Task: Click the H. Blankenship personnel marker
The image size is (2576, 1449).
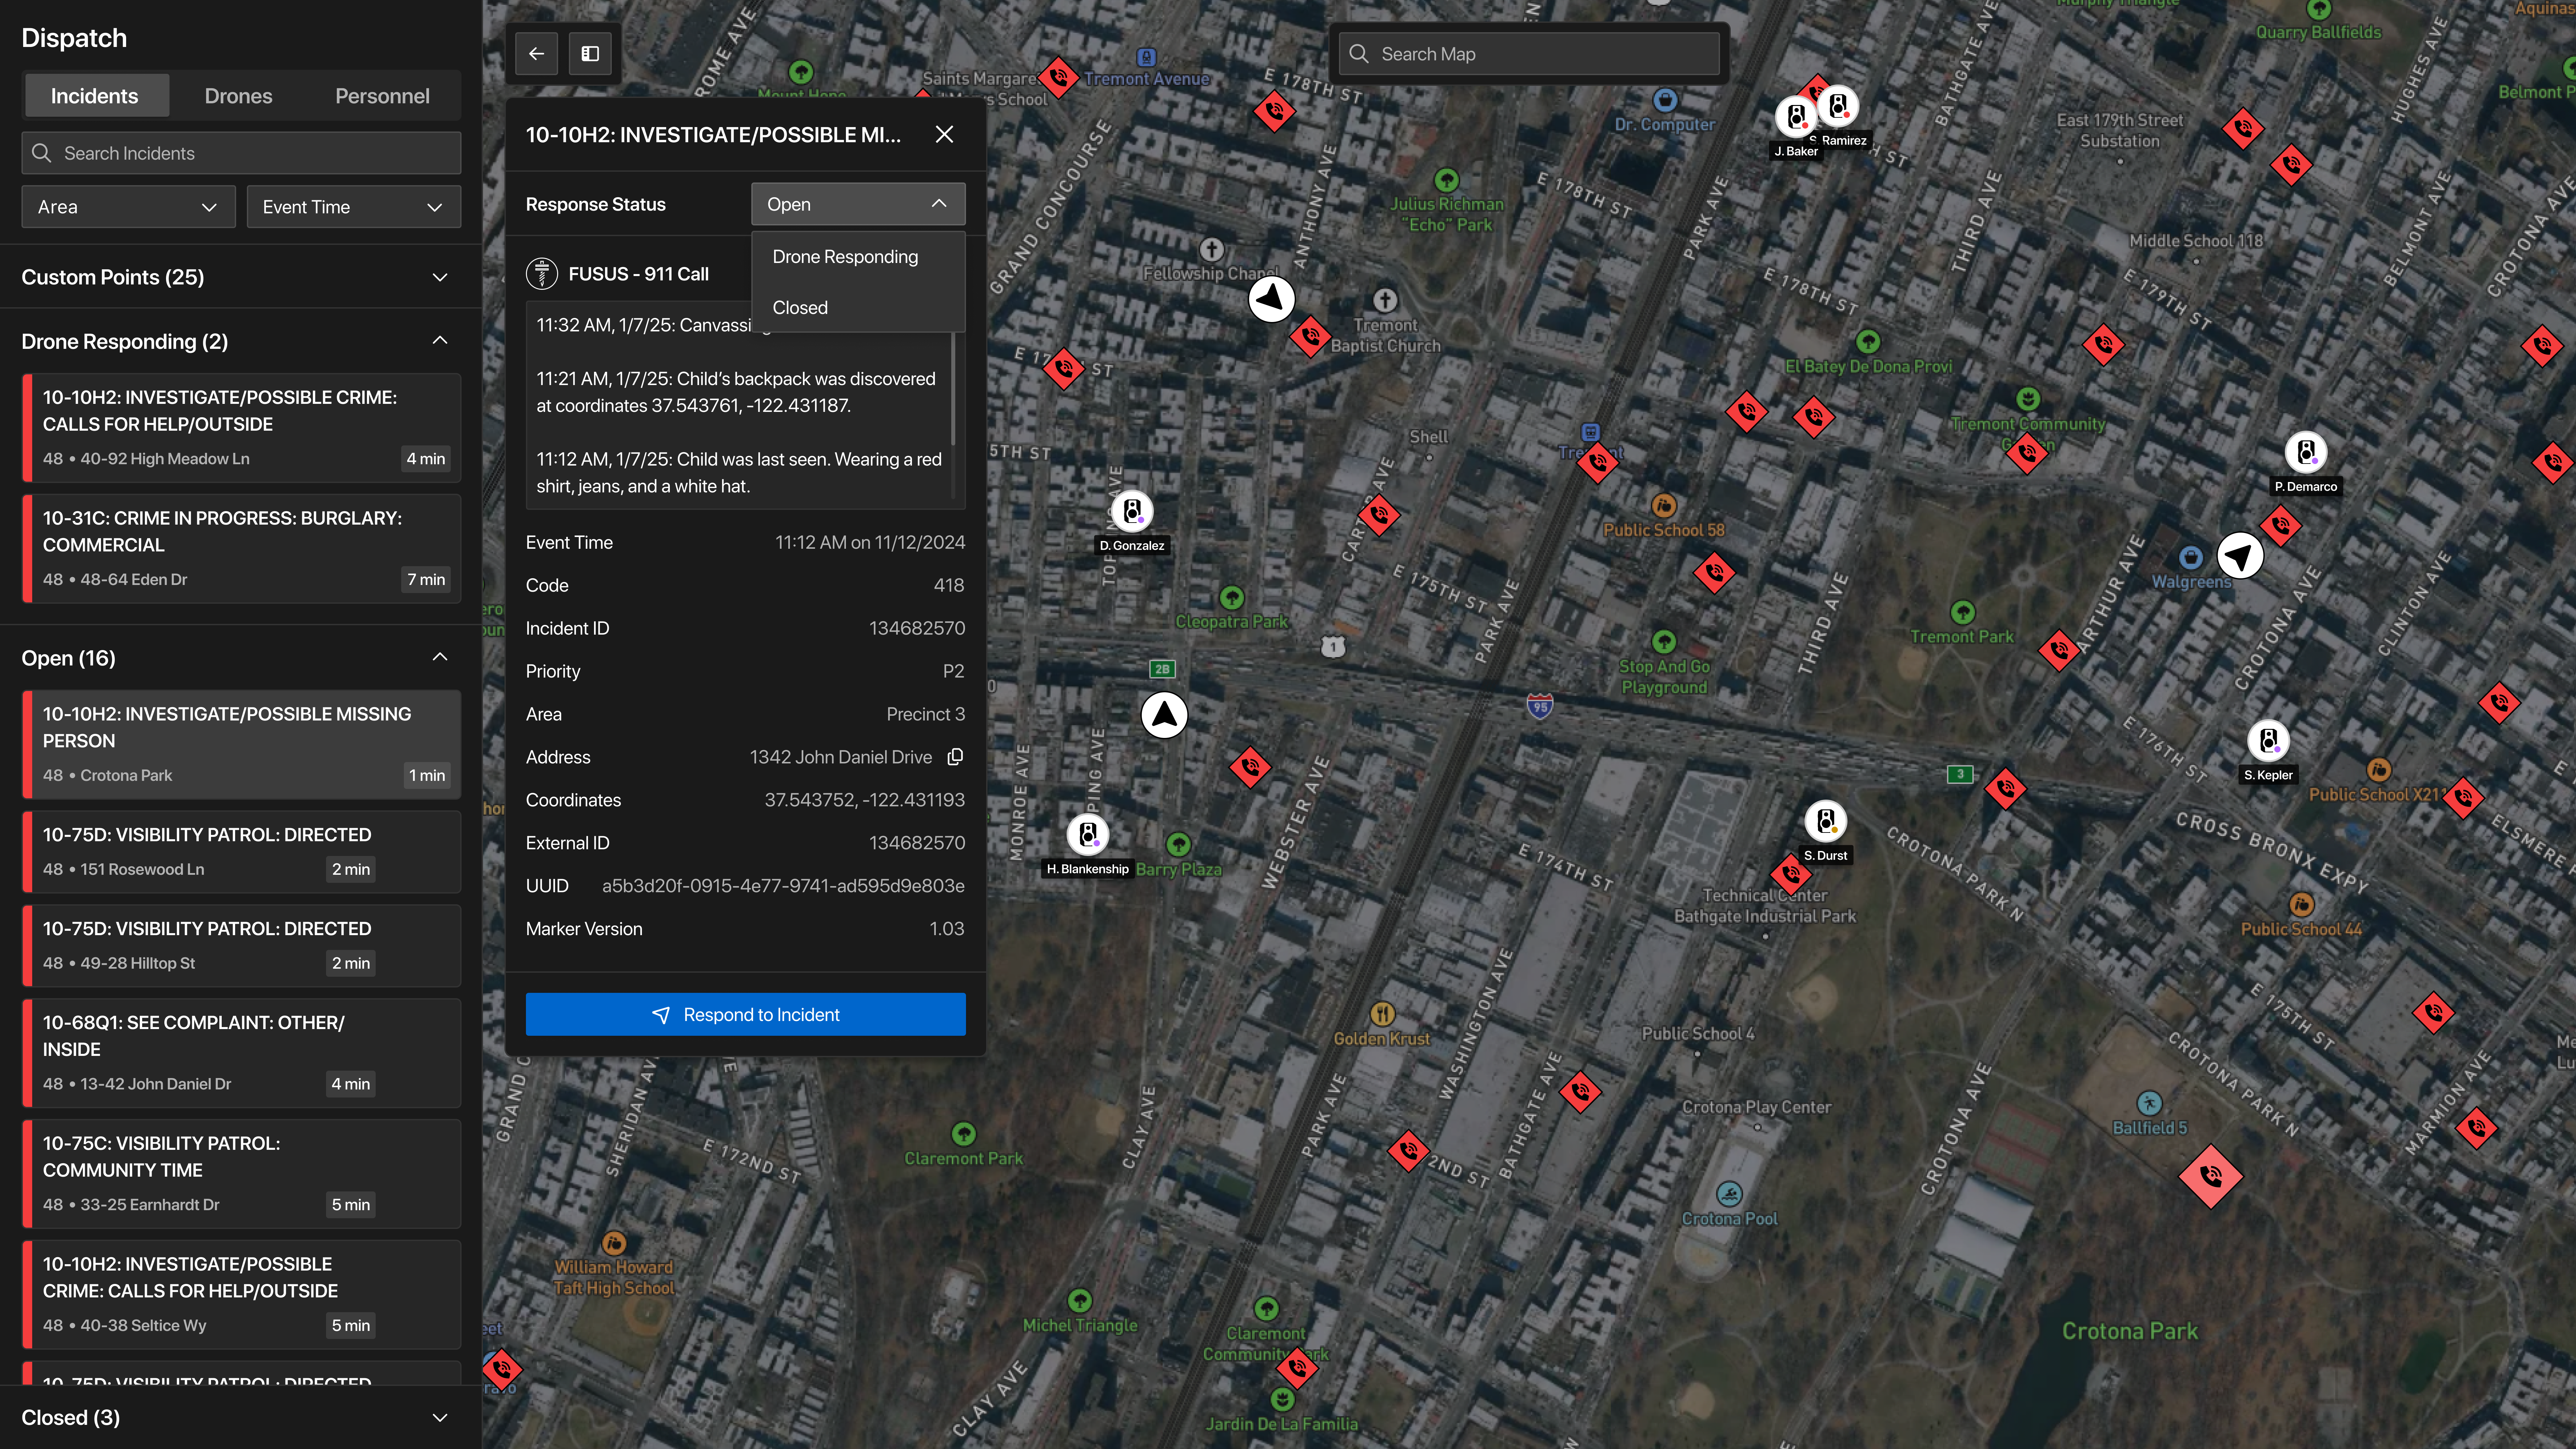Action: pyautogui.click(x=1088, y=834)
